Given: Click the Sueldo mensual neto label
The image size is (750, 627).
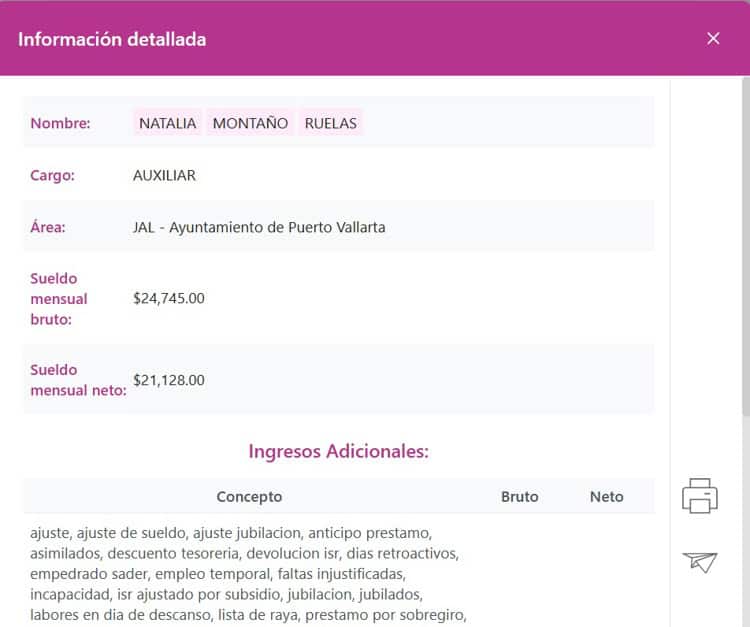Looking at the screenshot, I should pyautogui.click(x=77, y=380).
